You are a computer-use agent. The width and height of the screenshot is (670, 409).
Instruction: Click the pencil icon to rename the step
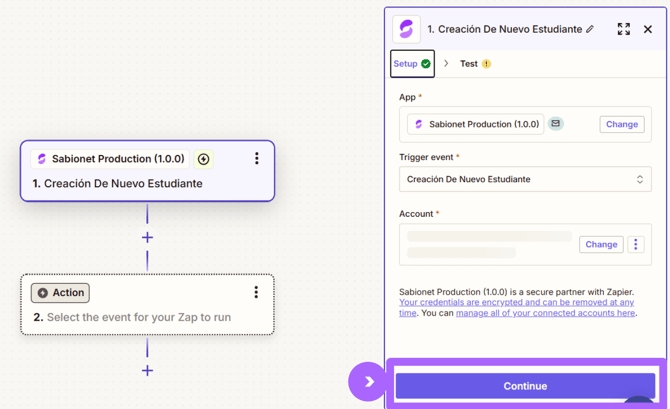click(x=590, y=29)
